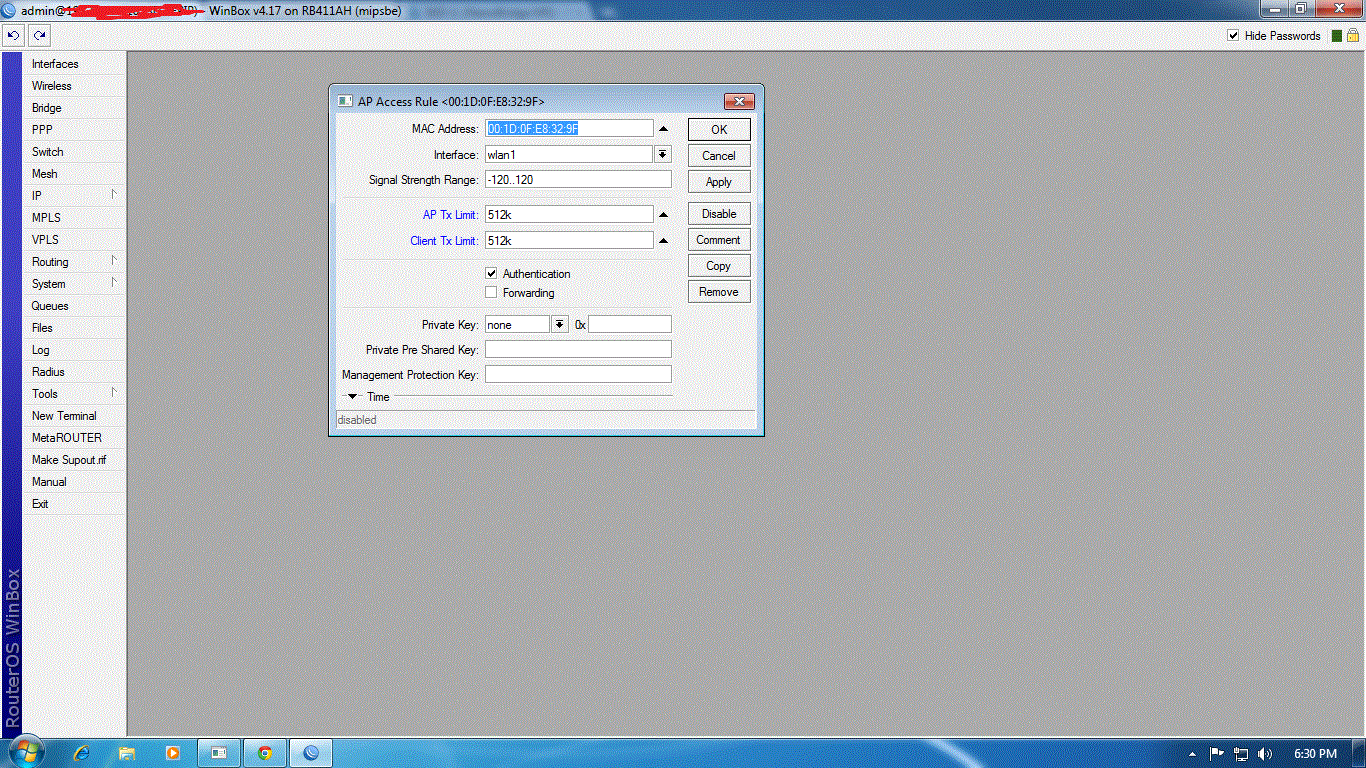Launch Internet Explorer from the taskbar
This screenshot has width=1366, height=768.
pos(82,753)
